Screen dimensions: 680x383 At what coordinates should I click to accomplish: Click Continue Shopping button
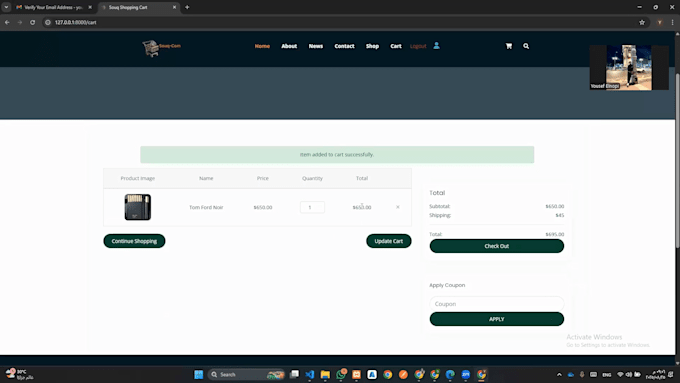tap(134, 241)
